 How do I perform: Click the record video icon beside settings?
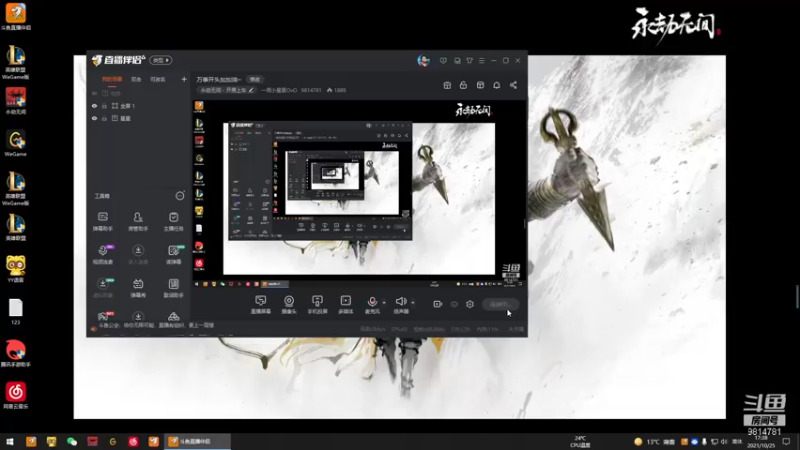point(437,304)
